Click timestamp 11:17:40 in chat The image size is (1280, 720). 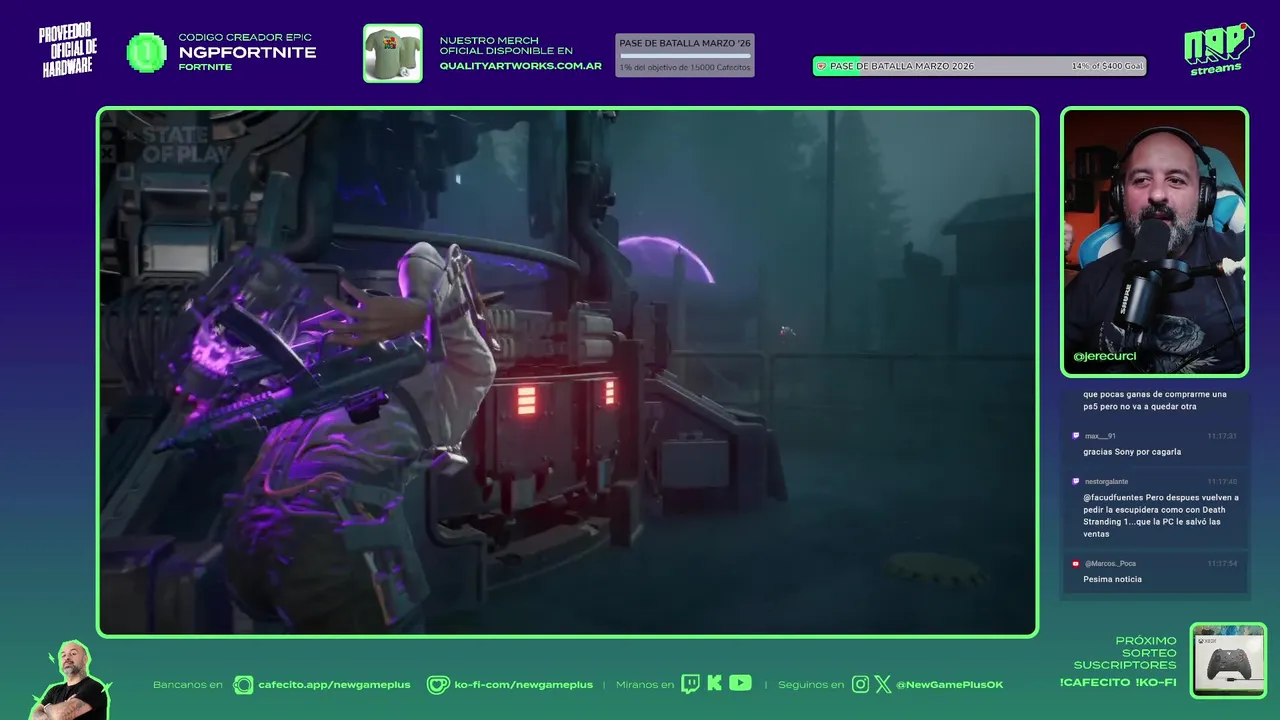click(1221, 481)
